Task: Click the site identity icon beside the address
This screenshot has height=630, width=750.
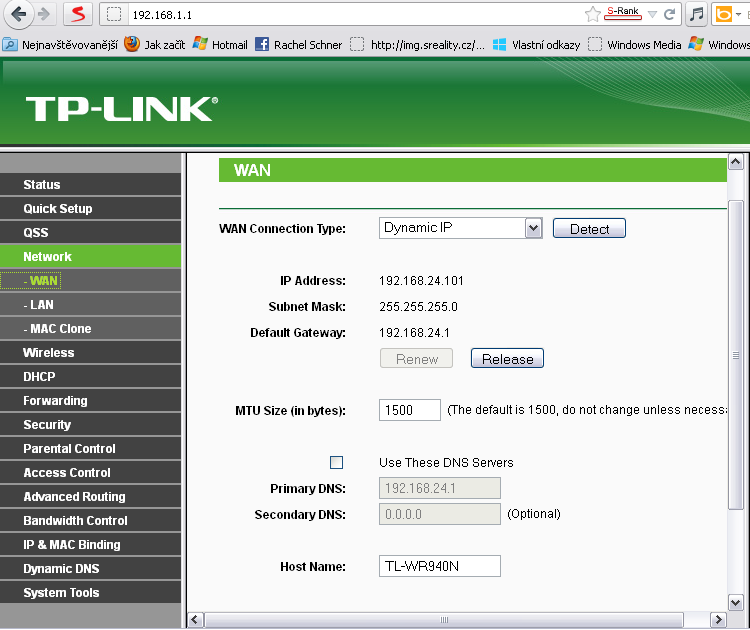Action: click(x=114, y=15)
